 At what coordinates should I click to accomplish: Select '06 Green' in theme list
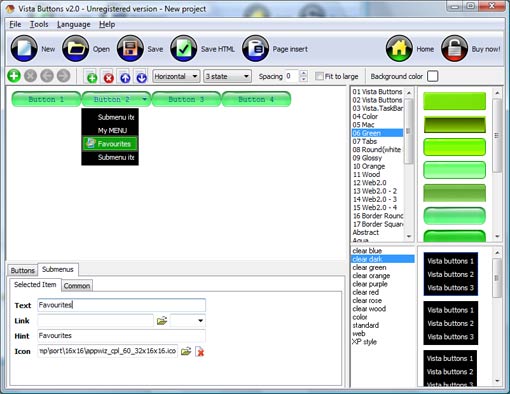coord(377,133)
